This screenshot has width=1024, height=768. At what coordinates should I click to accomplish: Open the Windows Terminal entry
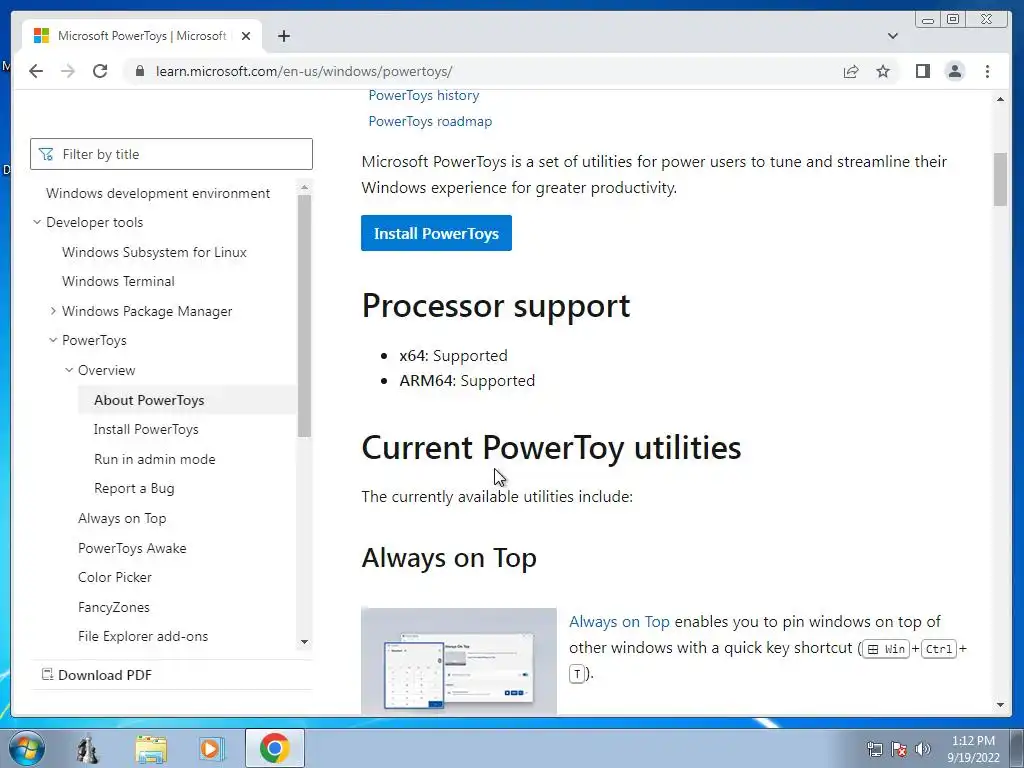click(118, 281)
